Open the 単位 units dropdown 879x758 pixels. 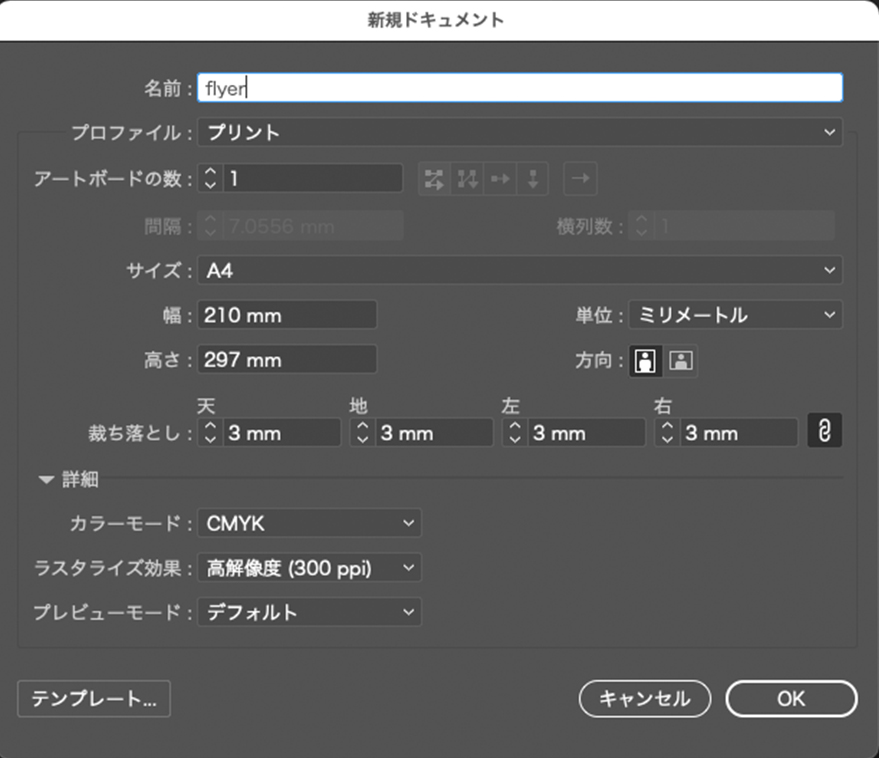735,315
